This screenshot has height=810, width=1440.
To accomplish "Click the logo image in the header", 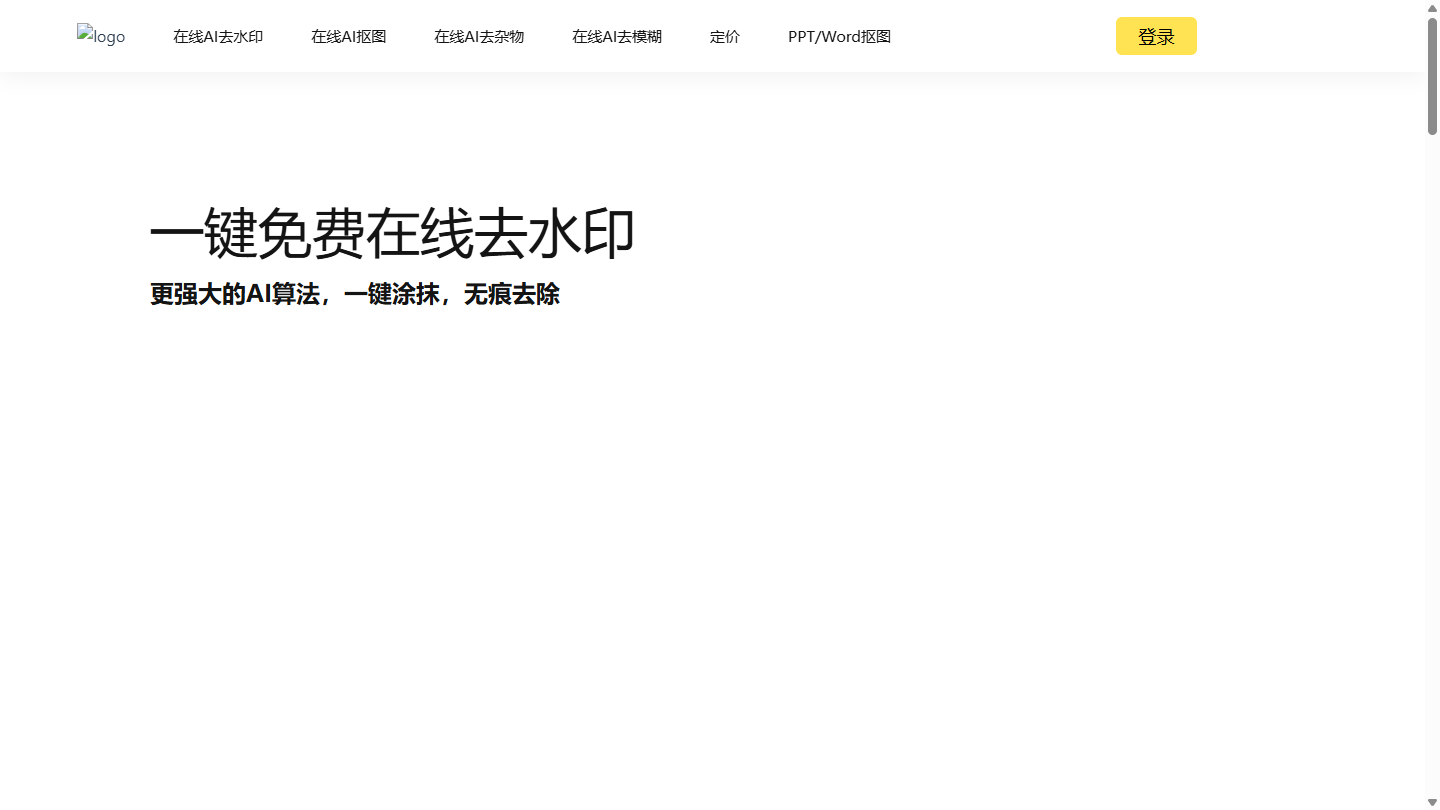I will click(101, 36).
